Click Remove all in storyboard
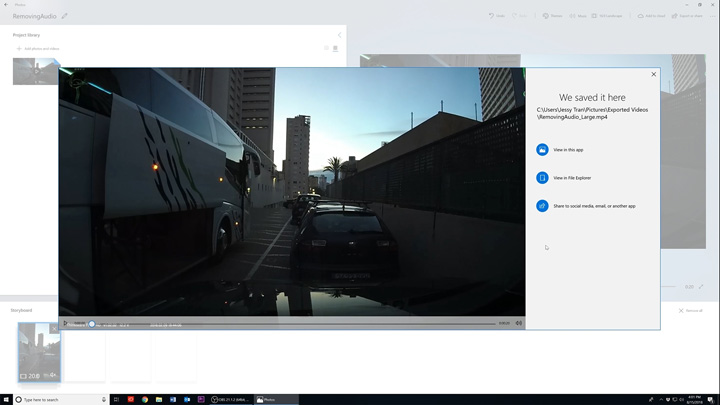Screen dimensions: 720x405 pos(690,311)
